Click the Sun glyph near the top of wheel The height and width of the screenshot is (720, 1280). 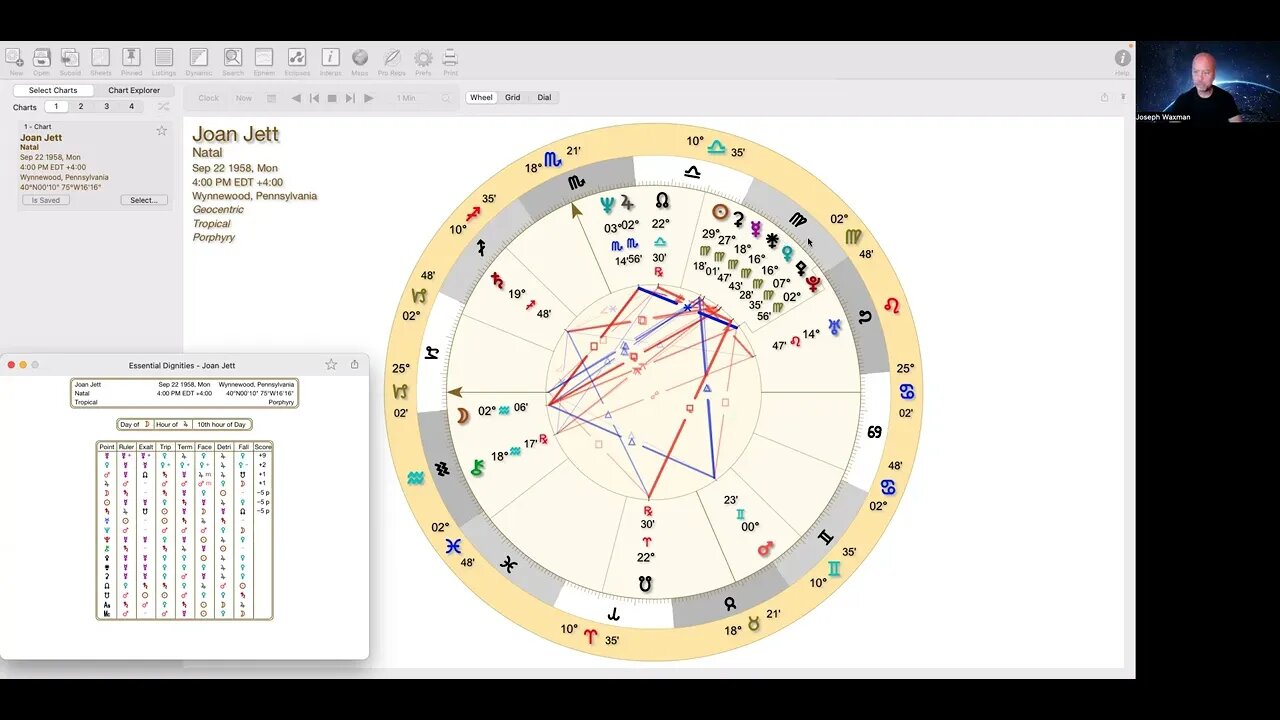pyautogui.click(x=719, y=212)
